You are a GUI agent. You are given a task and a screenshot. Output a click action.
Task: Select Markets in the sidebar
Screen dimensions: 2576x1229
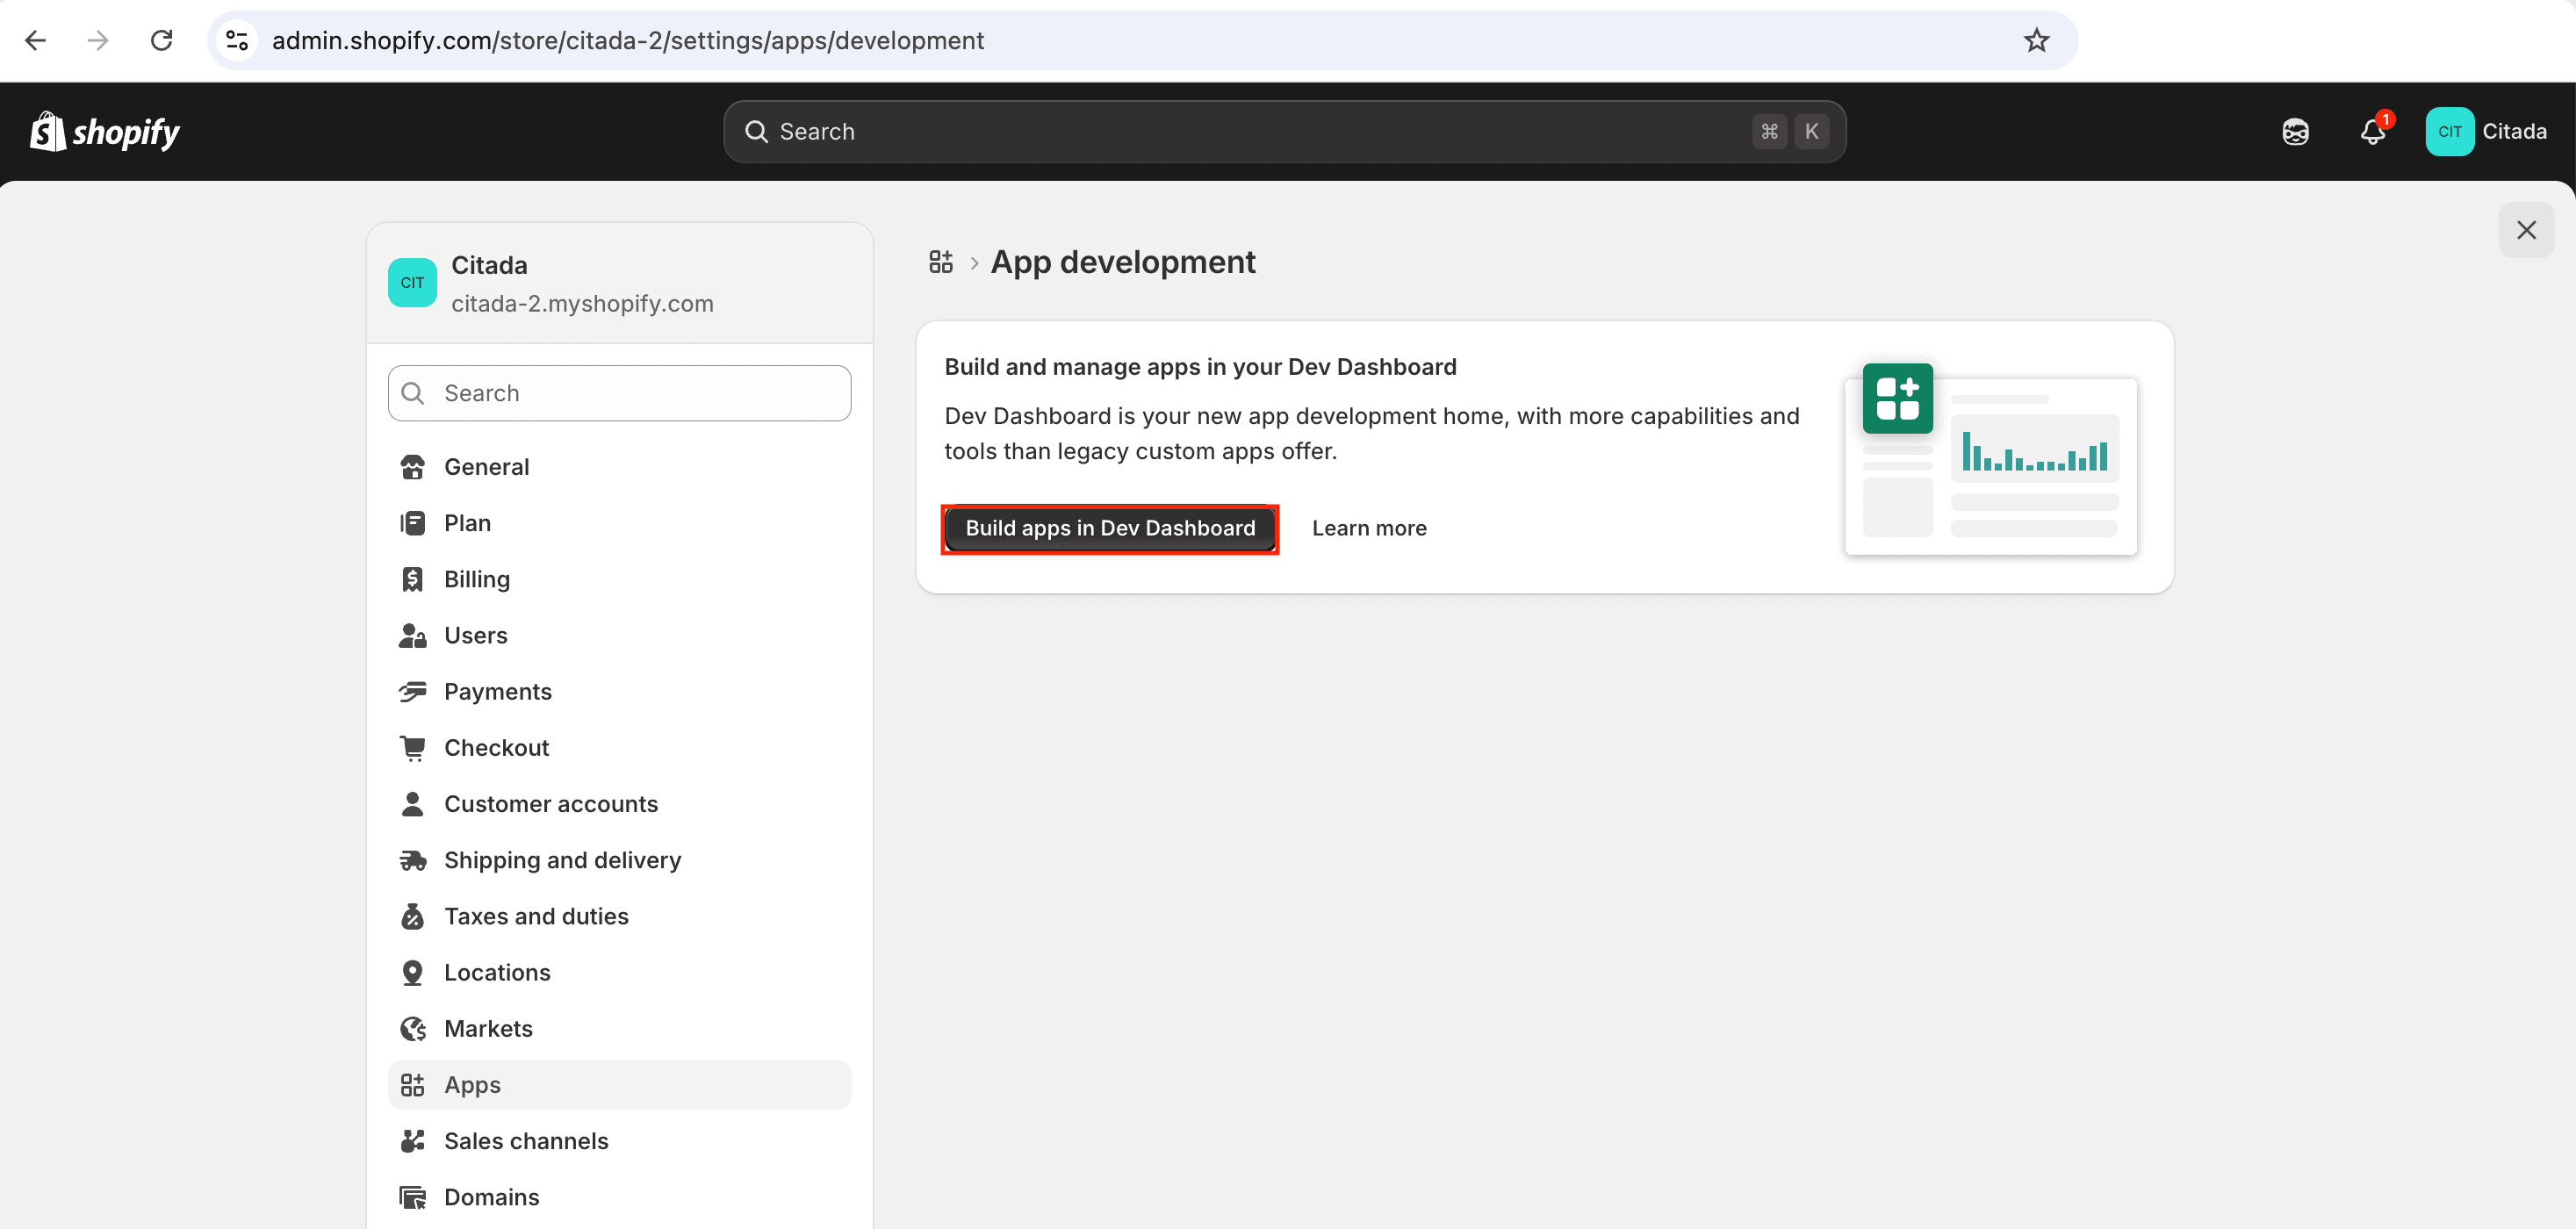(619, 1028)
